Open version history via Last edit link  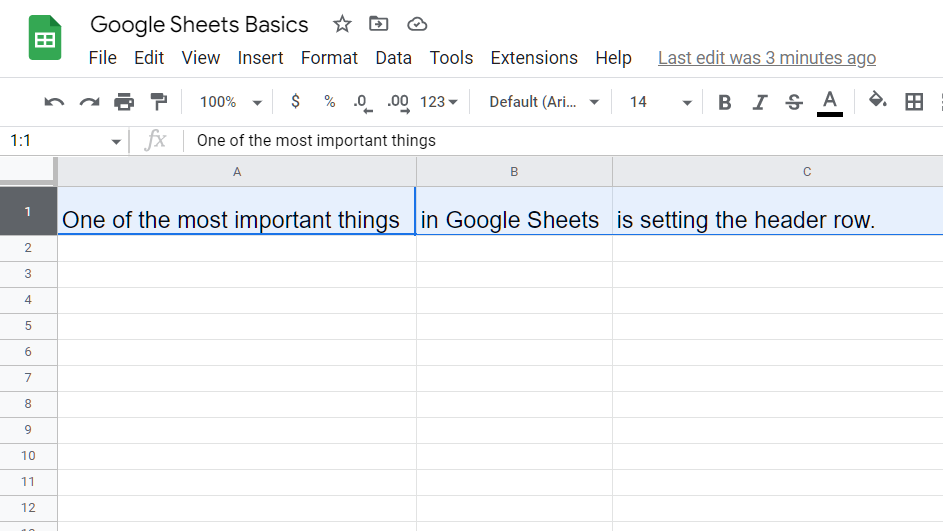pos(767,58)
